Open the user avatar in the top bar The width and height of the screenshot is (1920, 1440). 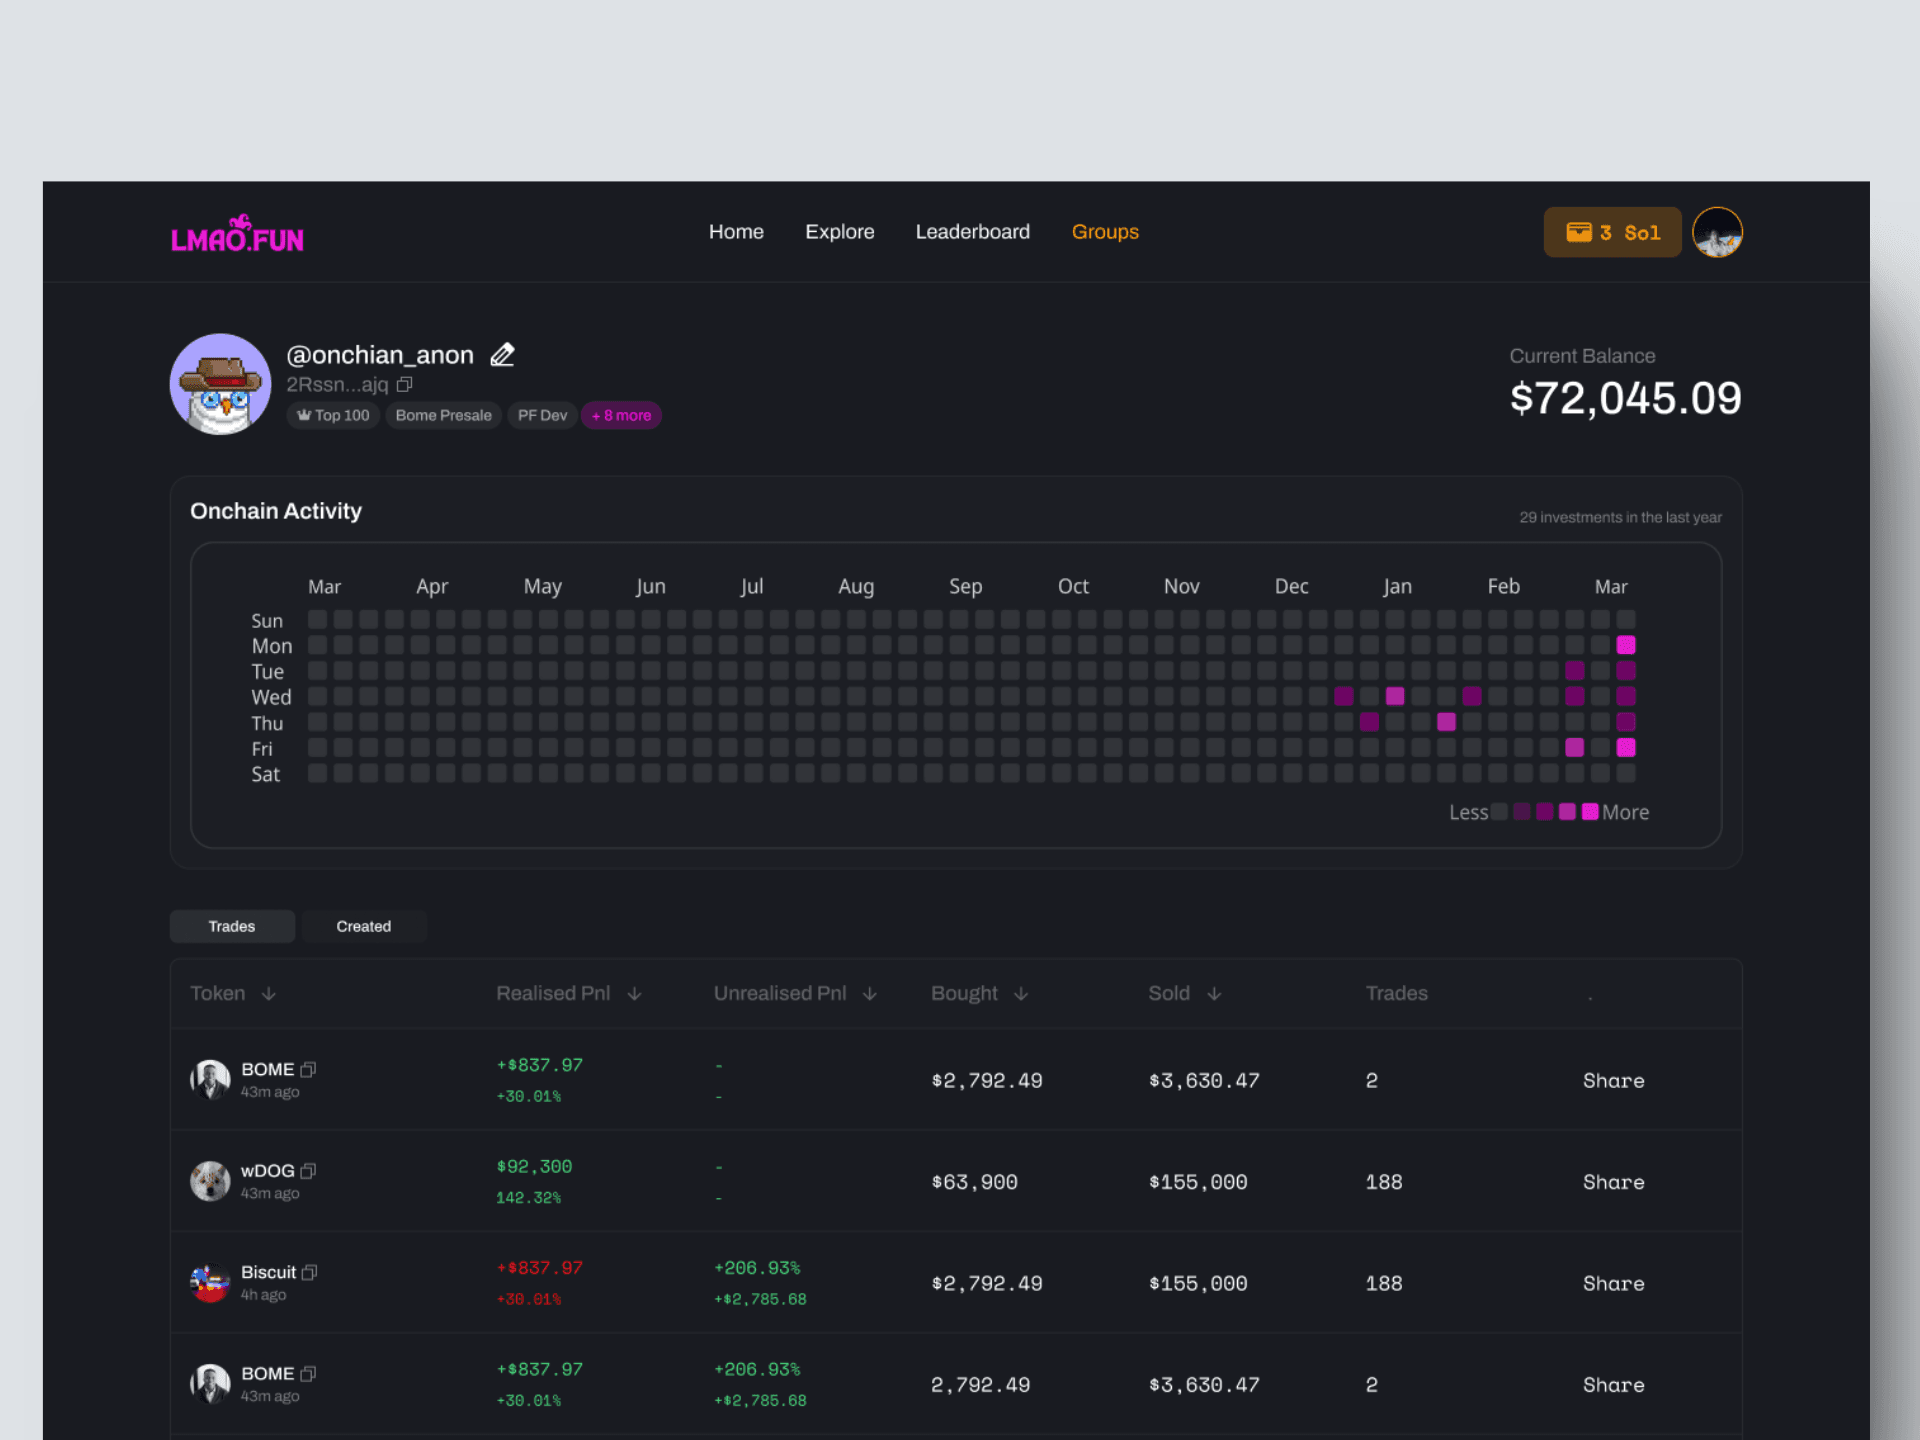click(1717, 232)
